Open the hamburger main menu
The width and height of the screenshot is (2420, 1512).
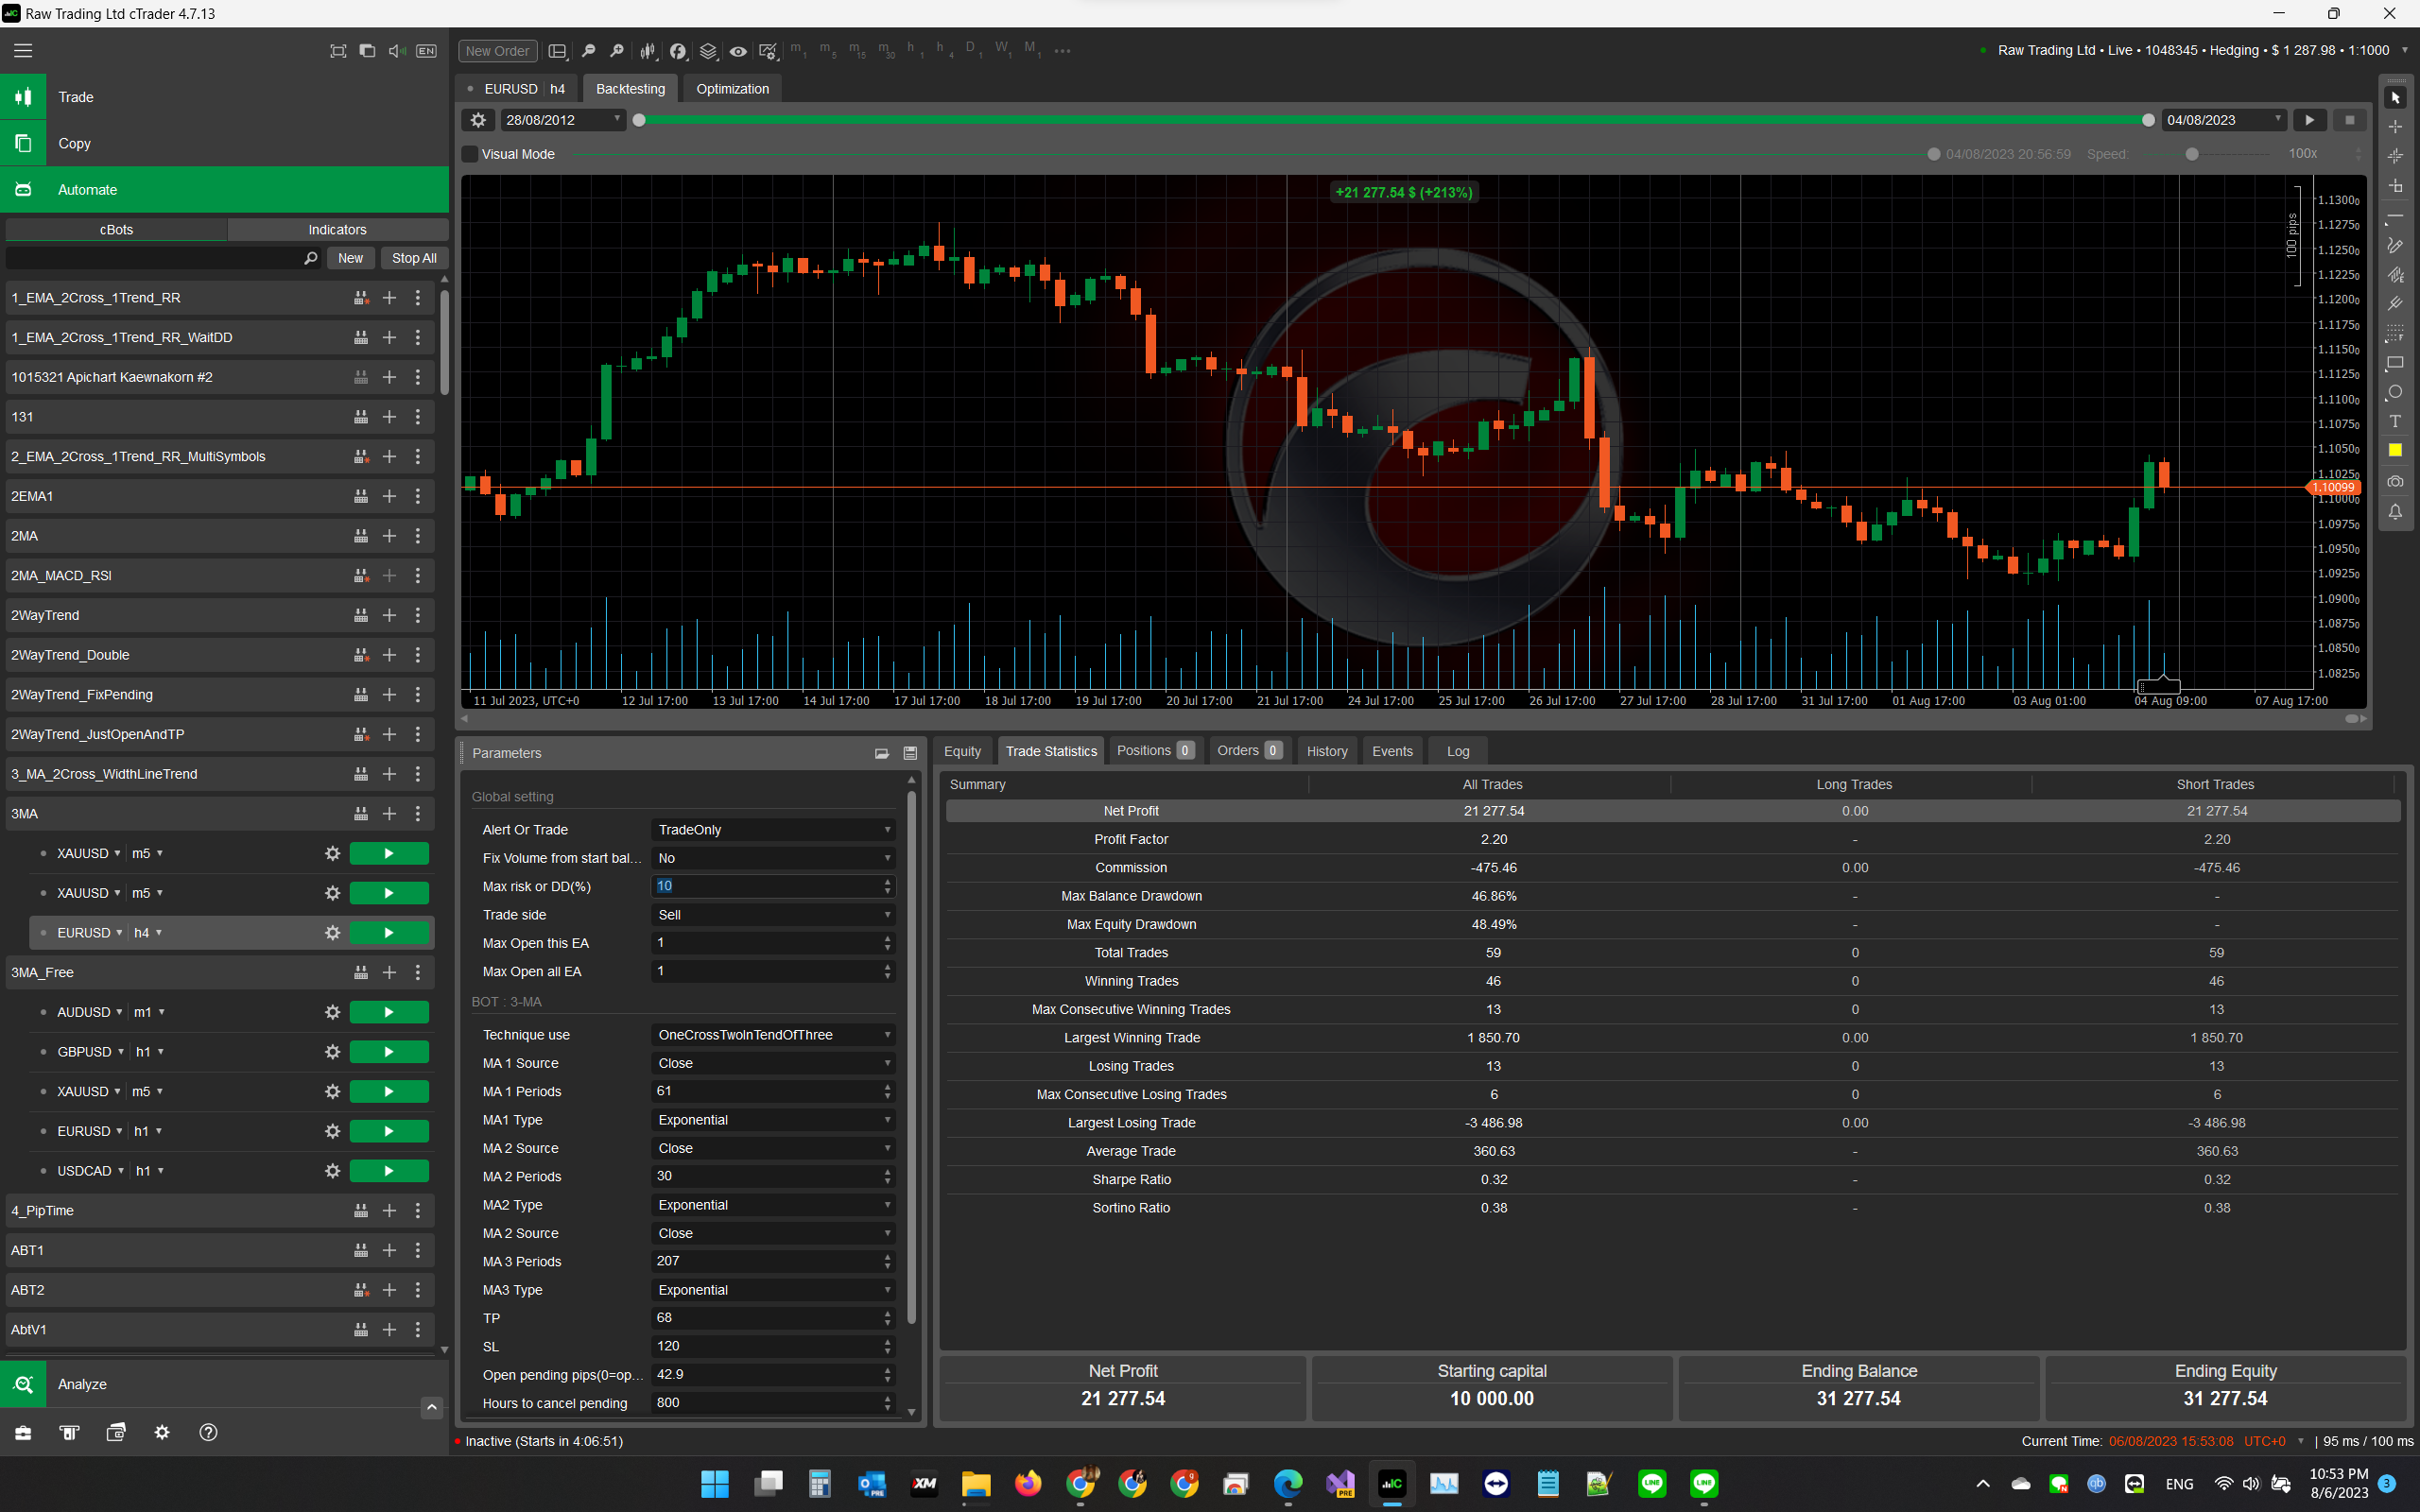(23, 50)
